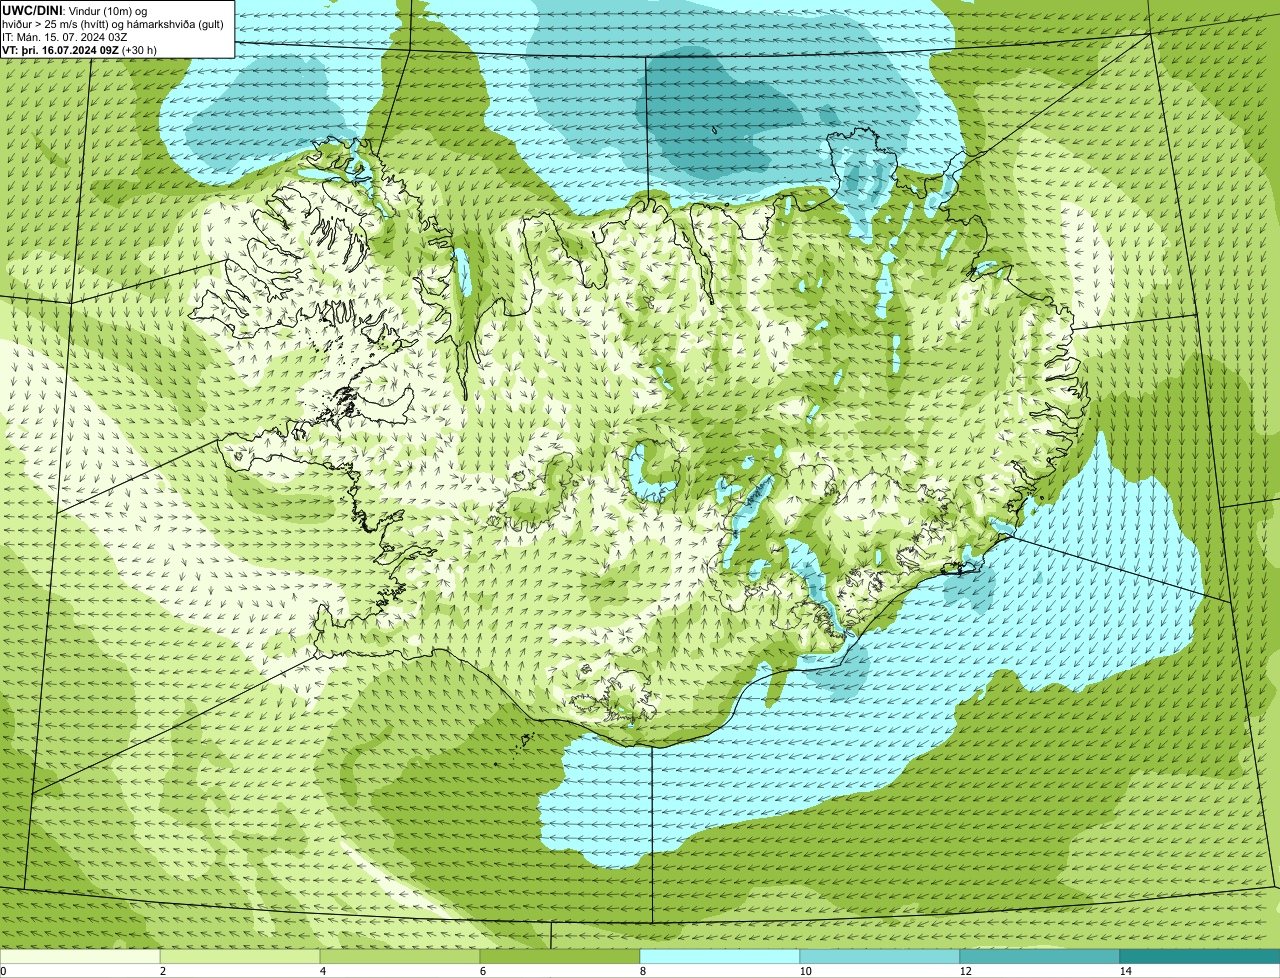Select the light green 2–4 legend swatch
This screenshot has height=978, width=1280.
[x=240, y=957]
